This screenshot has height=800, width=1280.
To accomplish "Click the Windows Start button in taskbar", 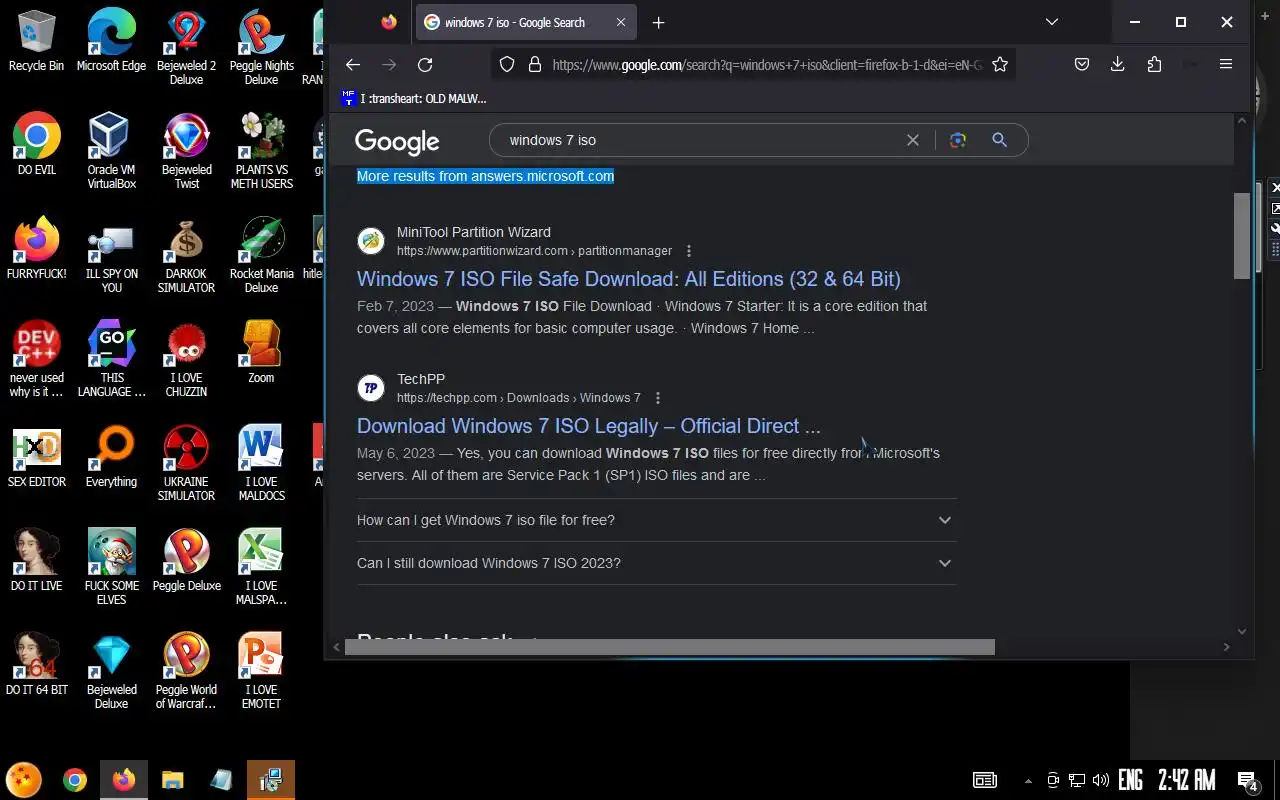I will pyautogui.click(x=24, y=780).
